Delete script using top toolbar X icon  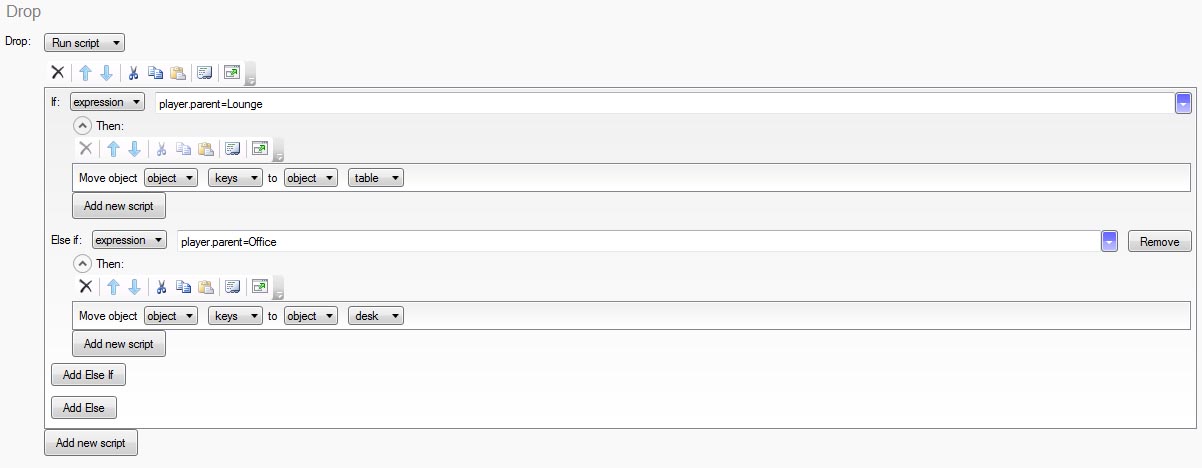pos(57,73)
